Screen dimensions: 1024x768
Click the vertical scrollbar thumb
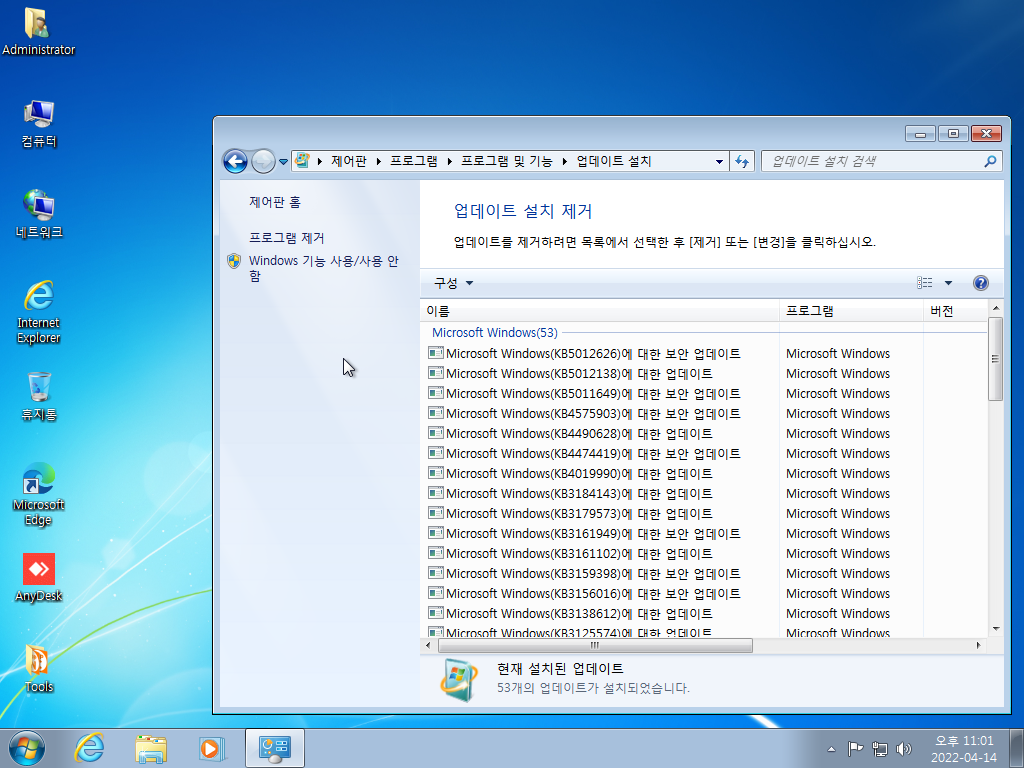[x=995, y=359]
